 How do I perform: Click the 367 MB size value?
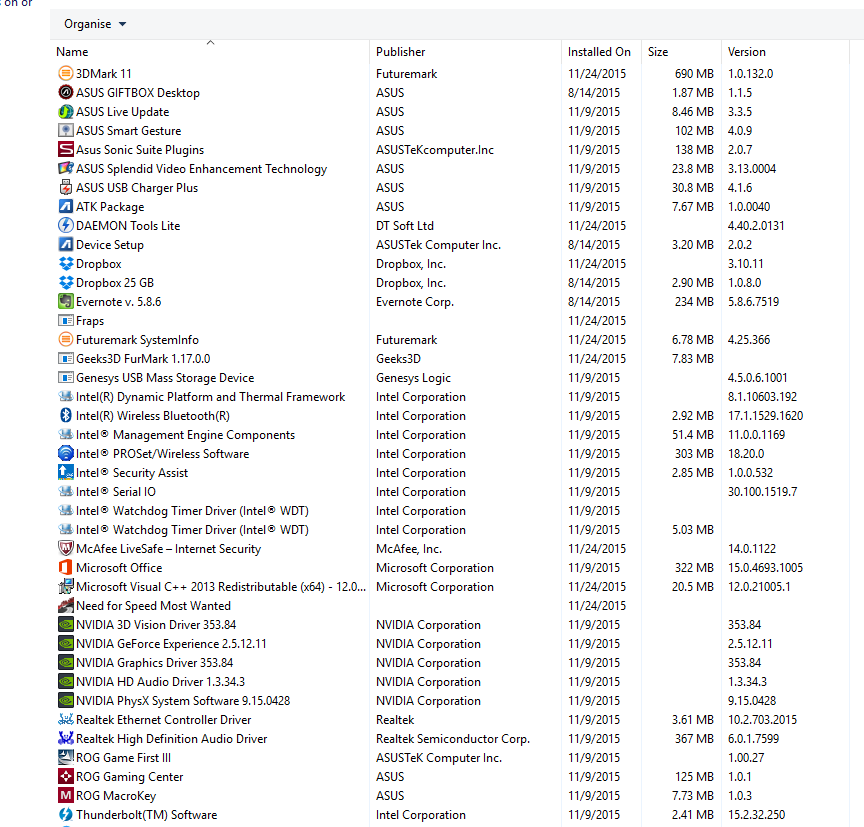pyautogui.click(x=694, y=739)
